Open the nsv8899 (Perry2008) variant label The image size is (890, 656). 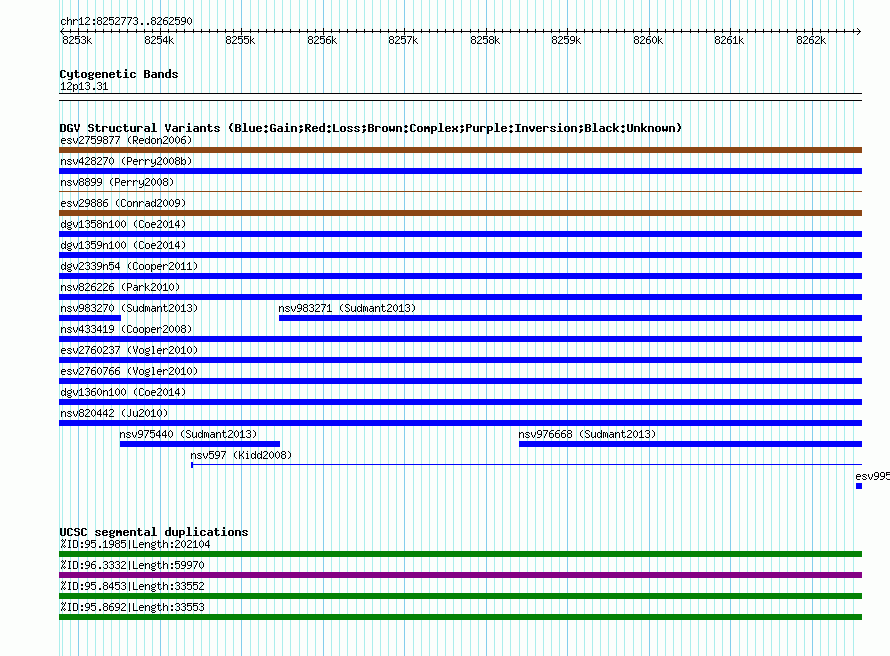[117, 182]
